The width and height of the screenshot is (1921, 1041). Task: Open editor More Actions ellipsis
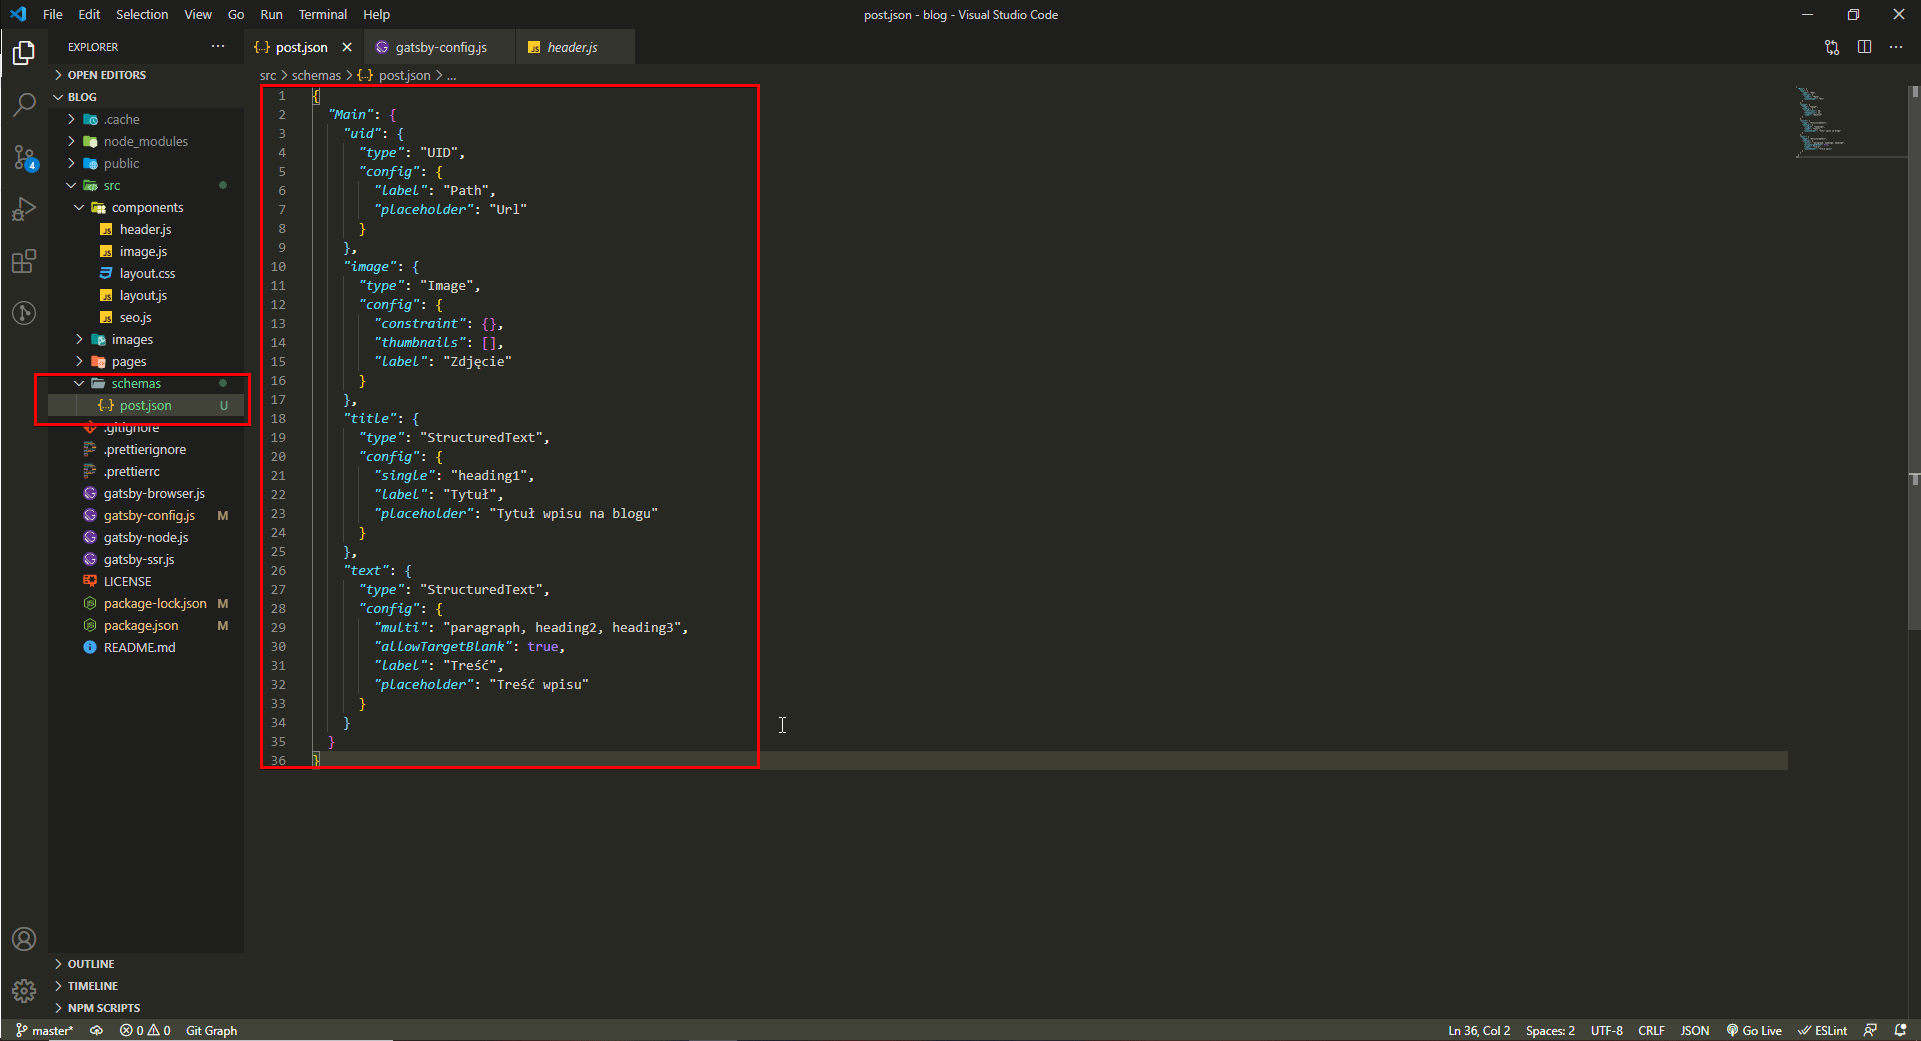click(x=1896, y=47)
